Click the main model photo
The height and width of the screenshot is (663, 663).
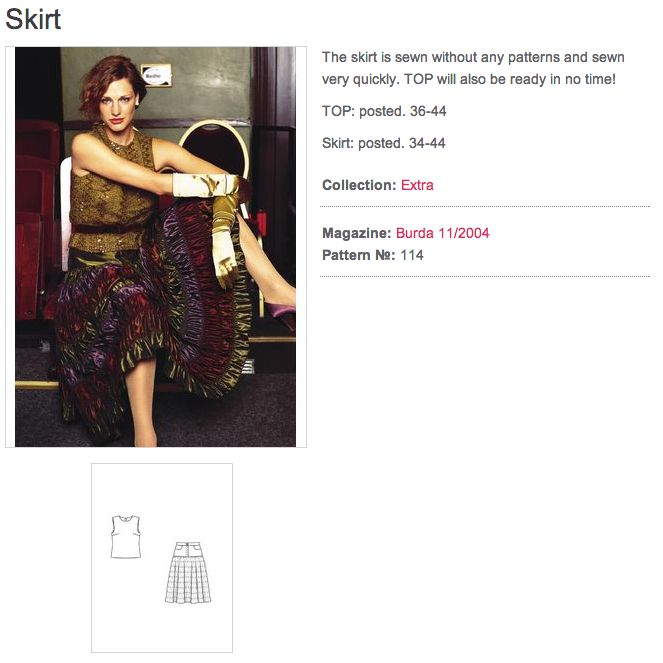pos(156,246)
